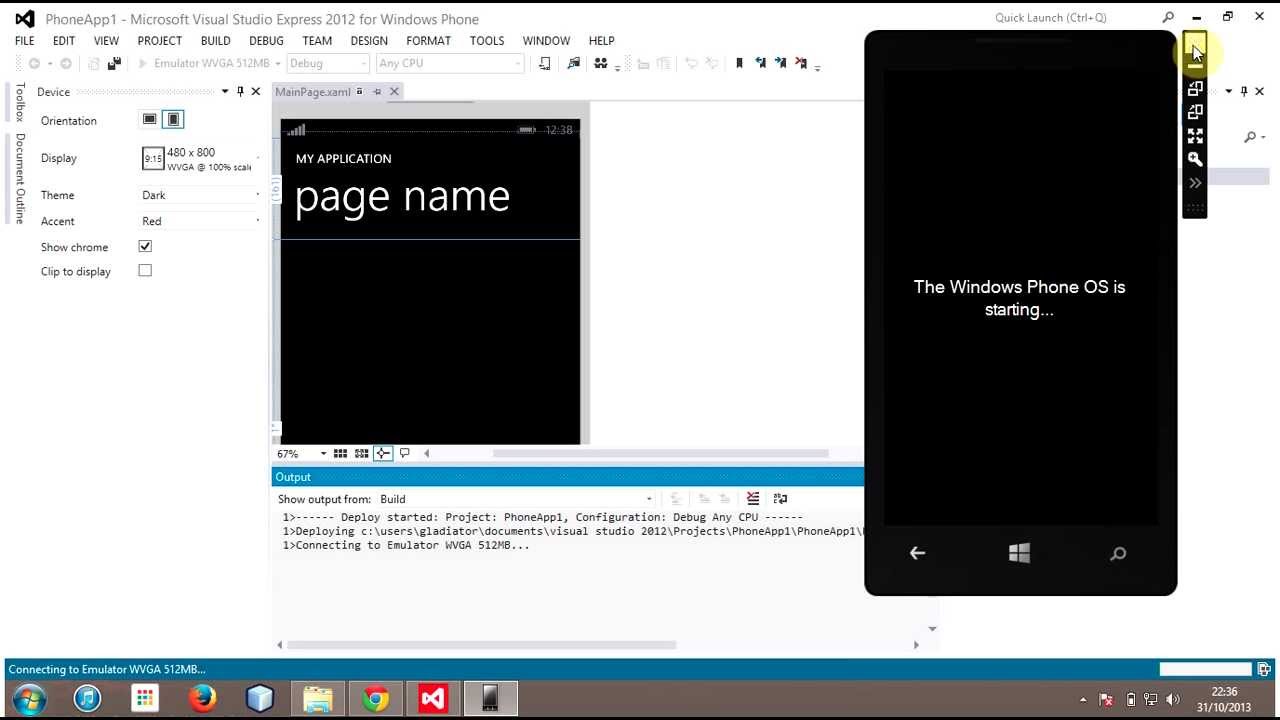Open emulator additional tools chevron
The width and height of the screenshot is (1280, 720).
1195,183
